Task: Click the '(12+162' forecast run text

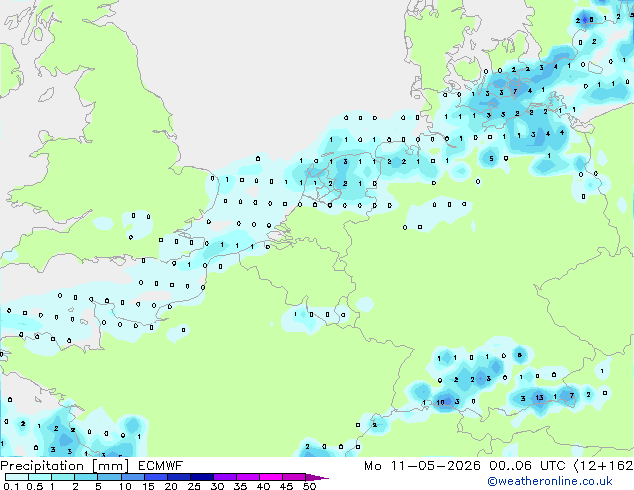Action: pos(604,466)
